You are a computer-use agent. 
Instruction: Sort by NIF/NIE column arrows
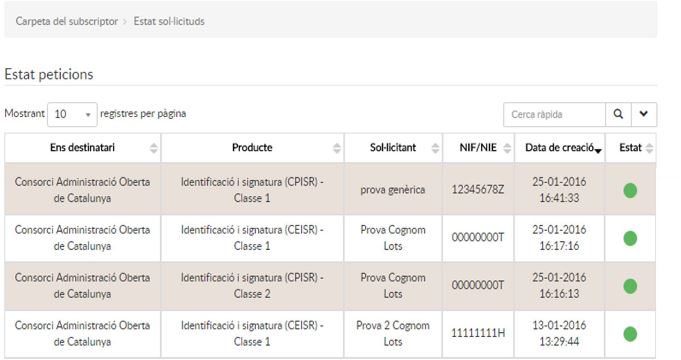tap(507, 148)
